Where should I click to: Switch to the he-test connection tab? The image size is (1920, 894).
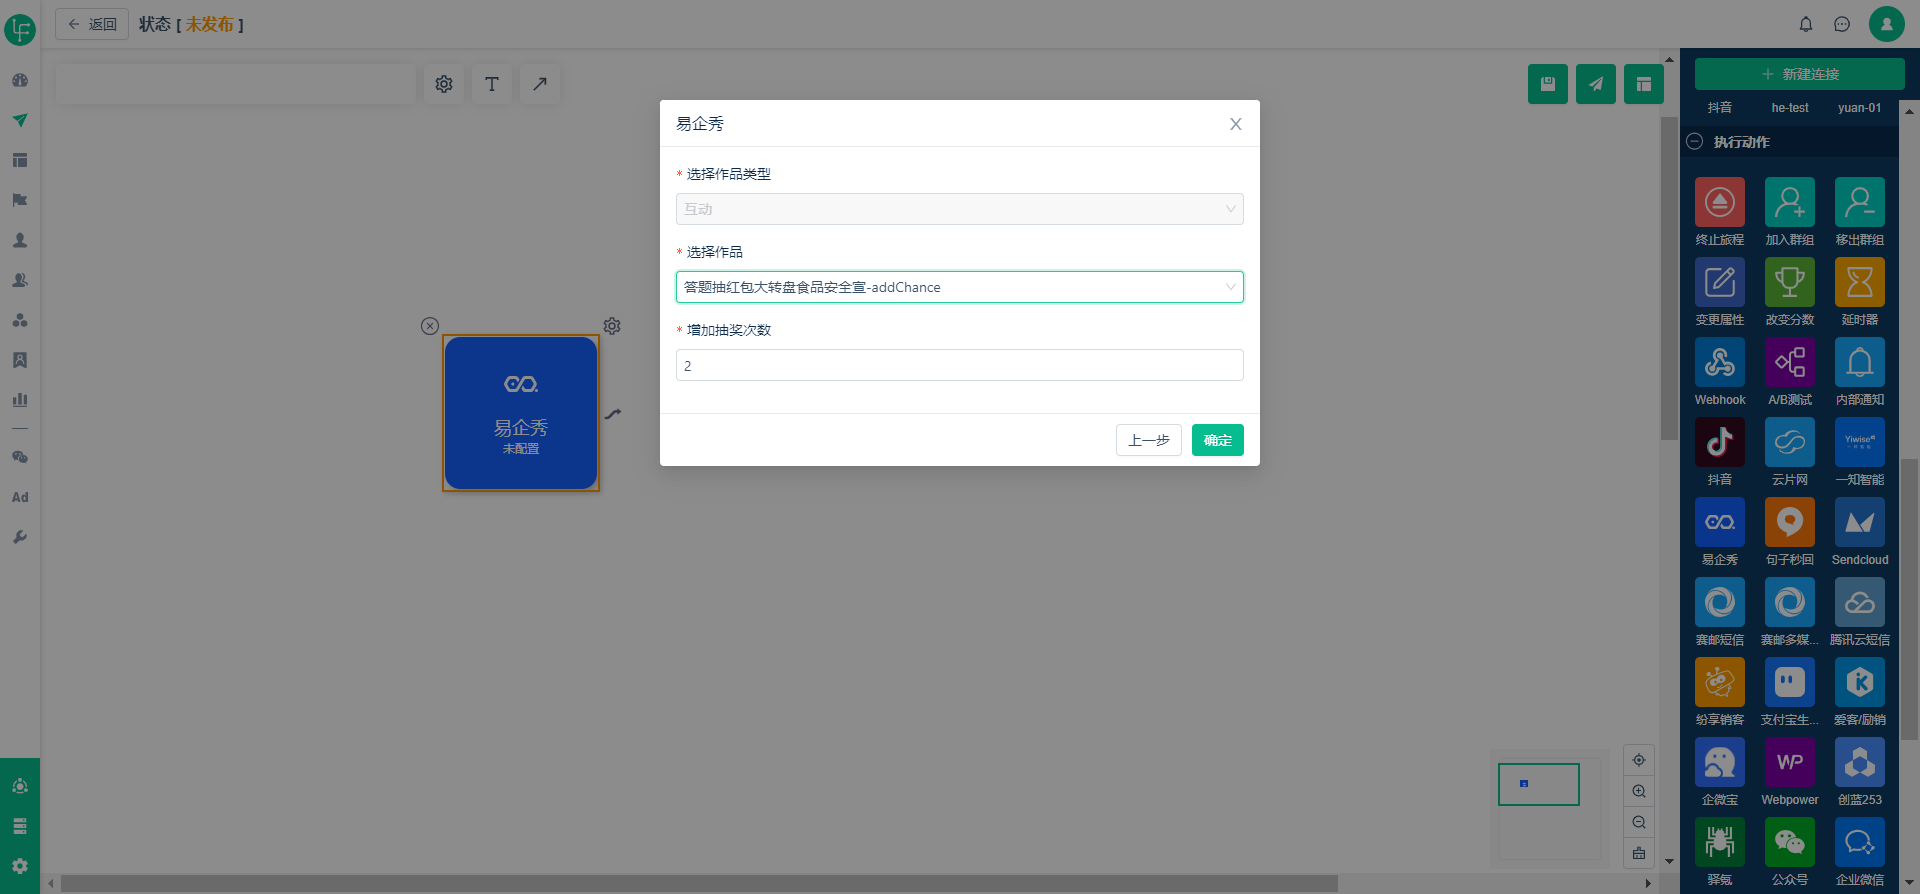click(1790, 108)
